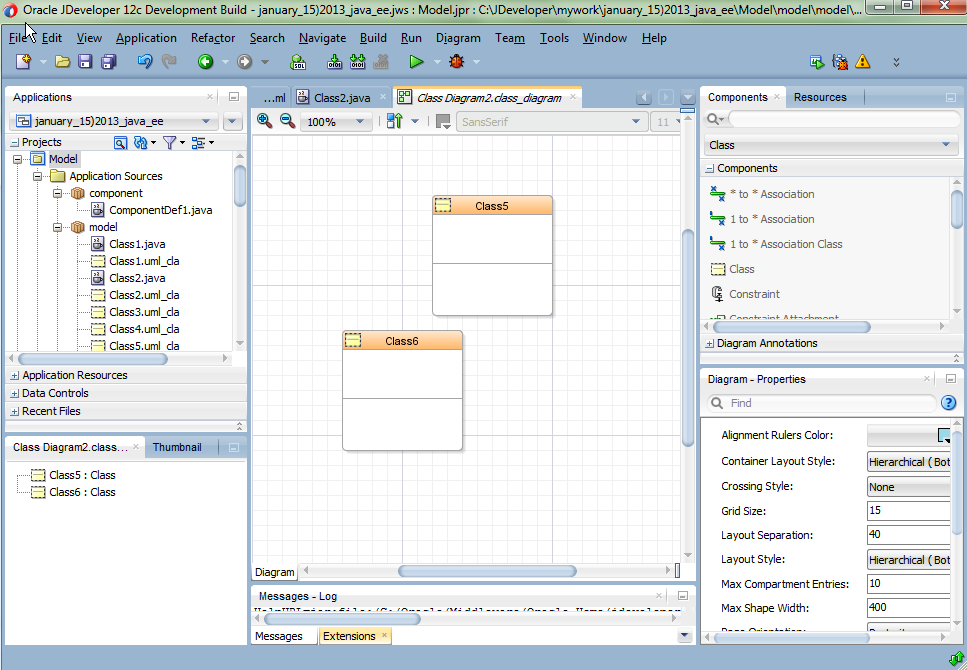Save the current file with disk icon
Image resolution: width=967 pixels, height=670 pixels.
[x=85, y=61]
